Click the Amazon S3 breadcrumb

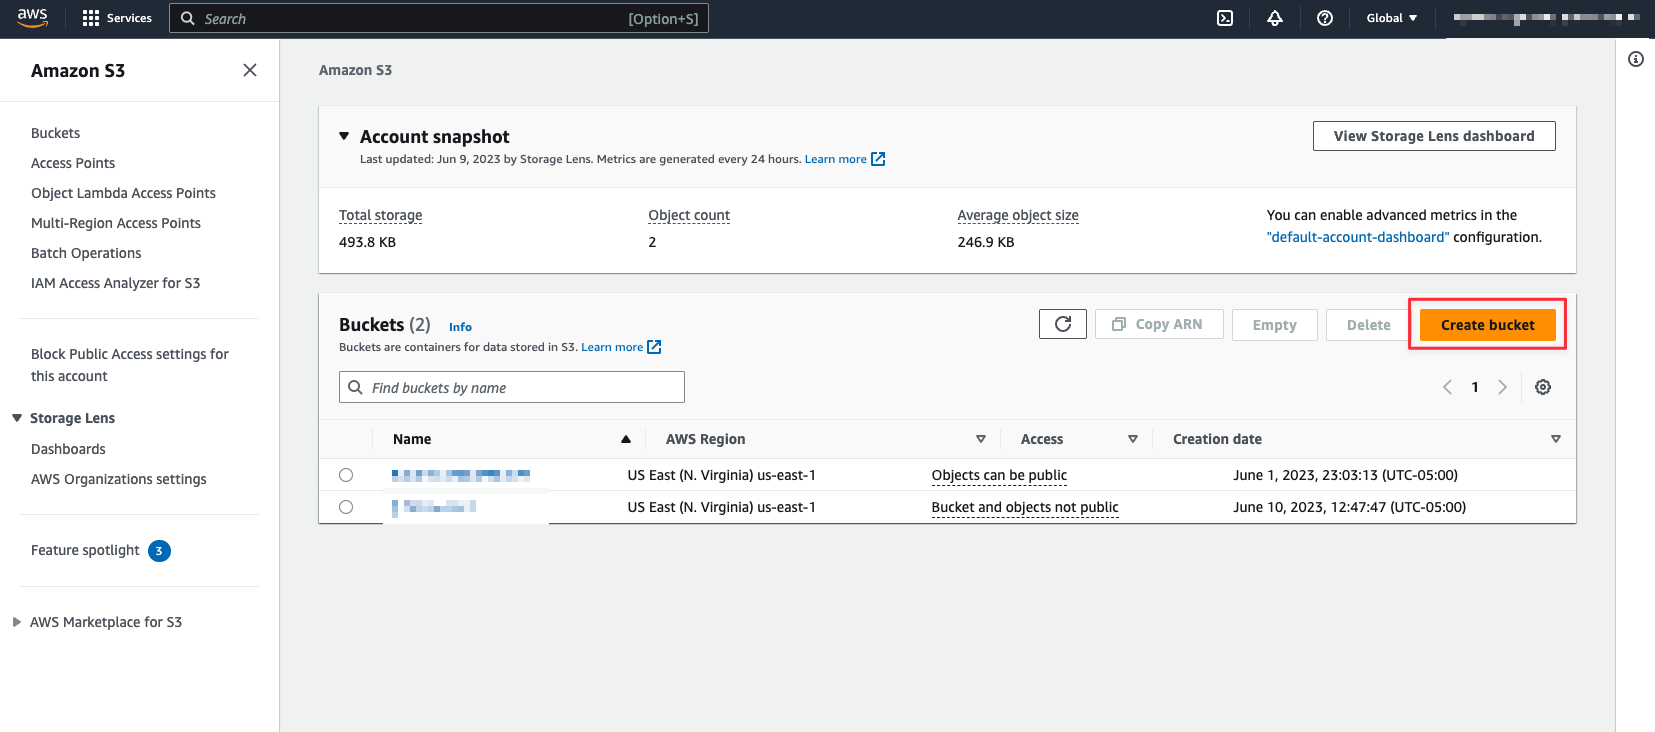click(355, 70)
